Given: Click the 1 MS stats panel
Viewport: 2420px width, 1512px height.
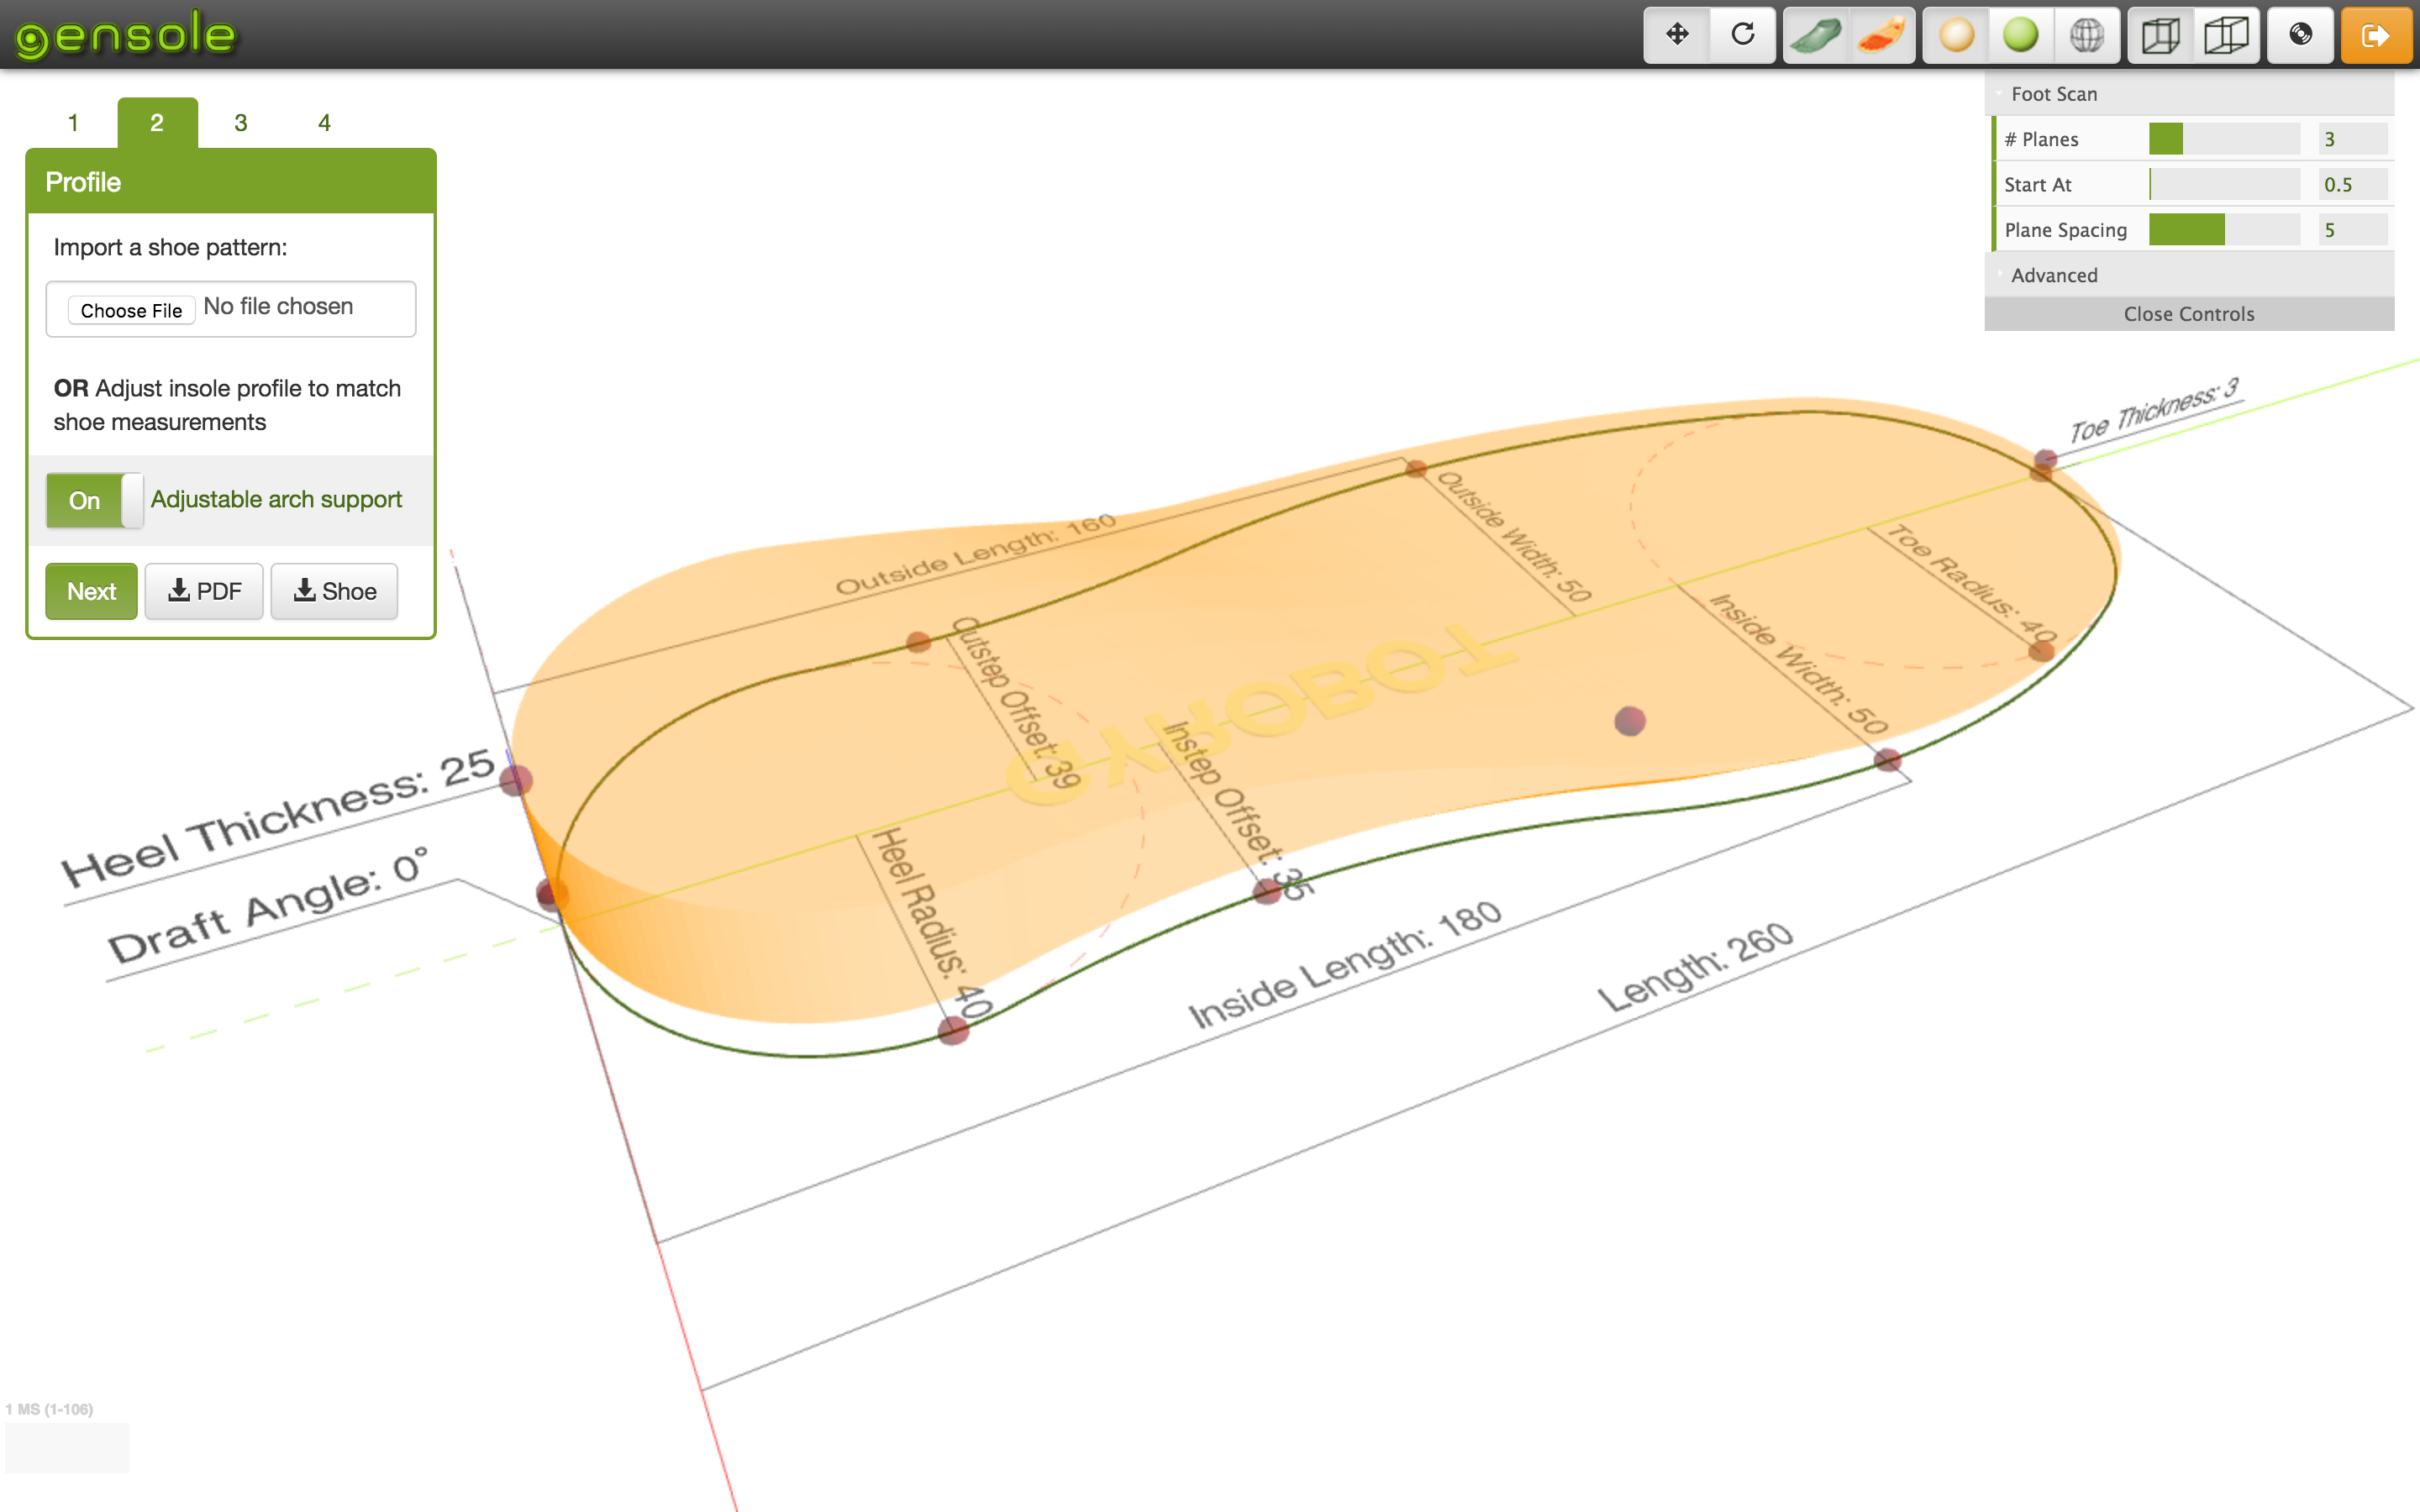Looking at the screenshot, I should coord(66,1439).
